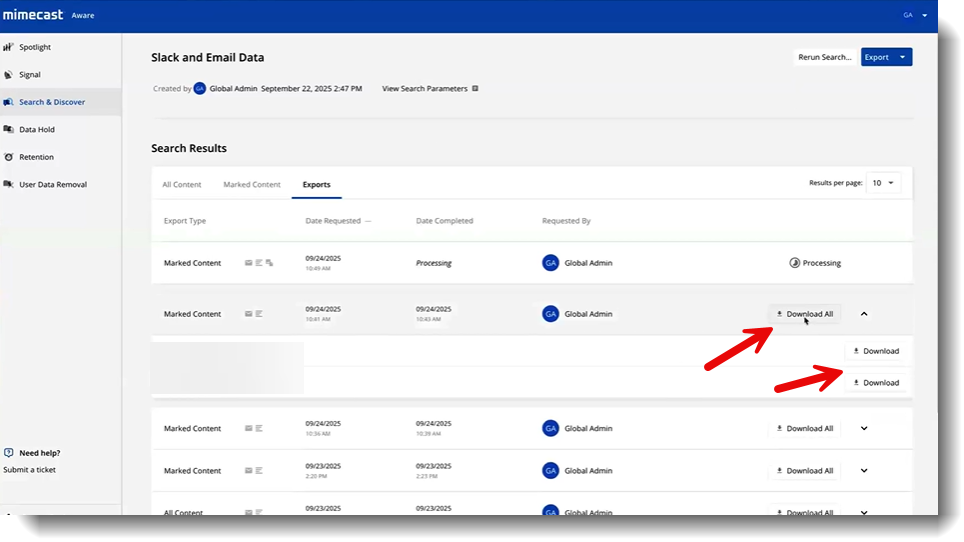Click Download All for 10:41 AM export
This screenshot has height=542, width=964.
point(804,314)
